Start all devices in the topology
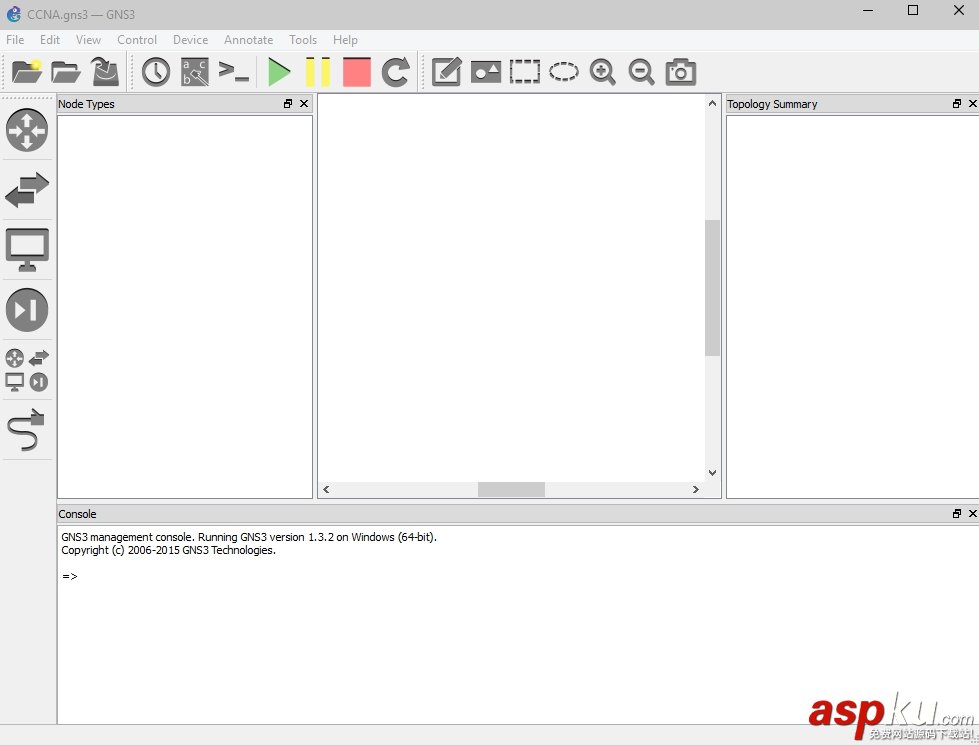Screen dimensions: 979x746 point(279,71)
